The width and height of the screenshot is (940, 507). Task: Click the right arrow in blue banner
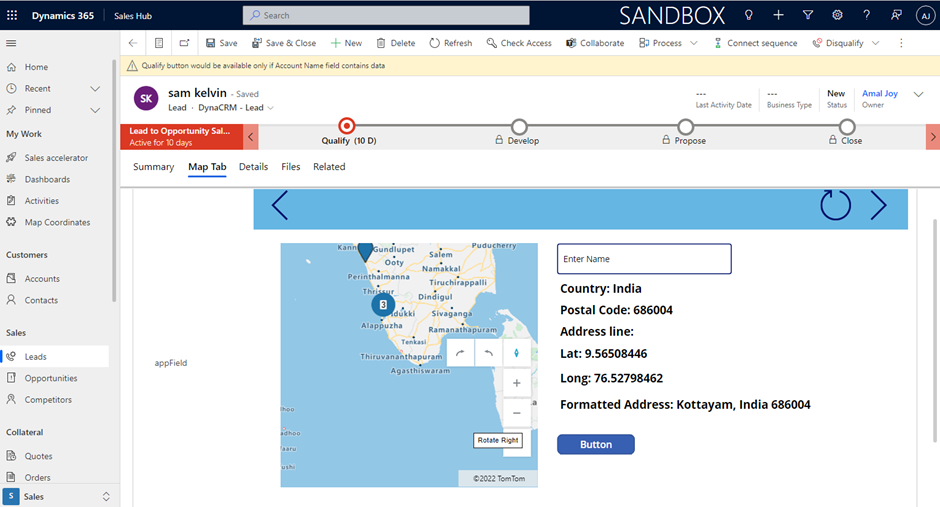(878, 205)
